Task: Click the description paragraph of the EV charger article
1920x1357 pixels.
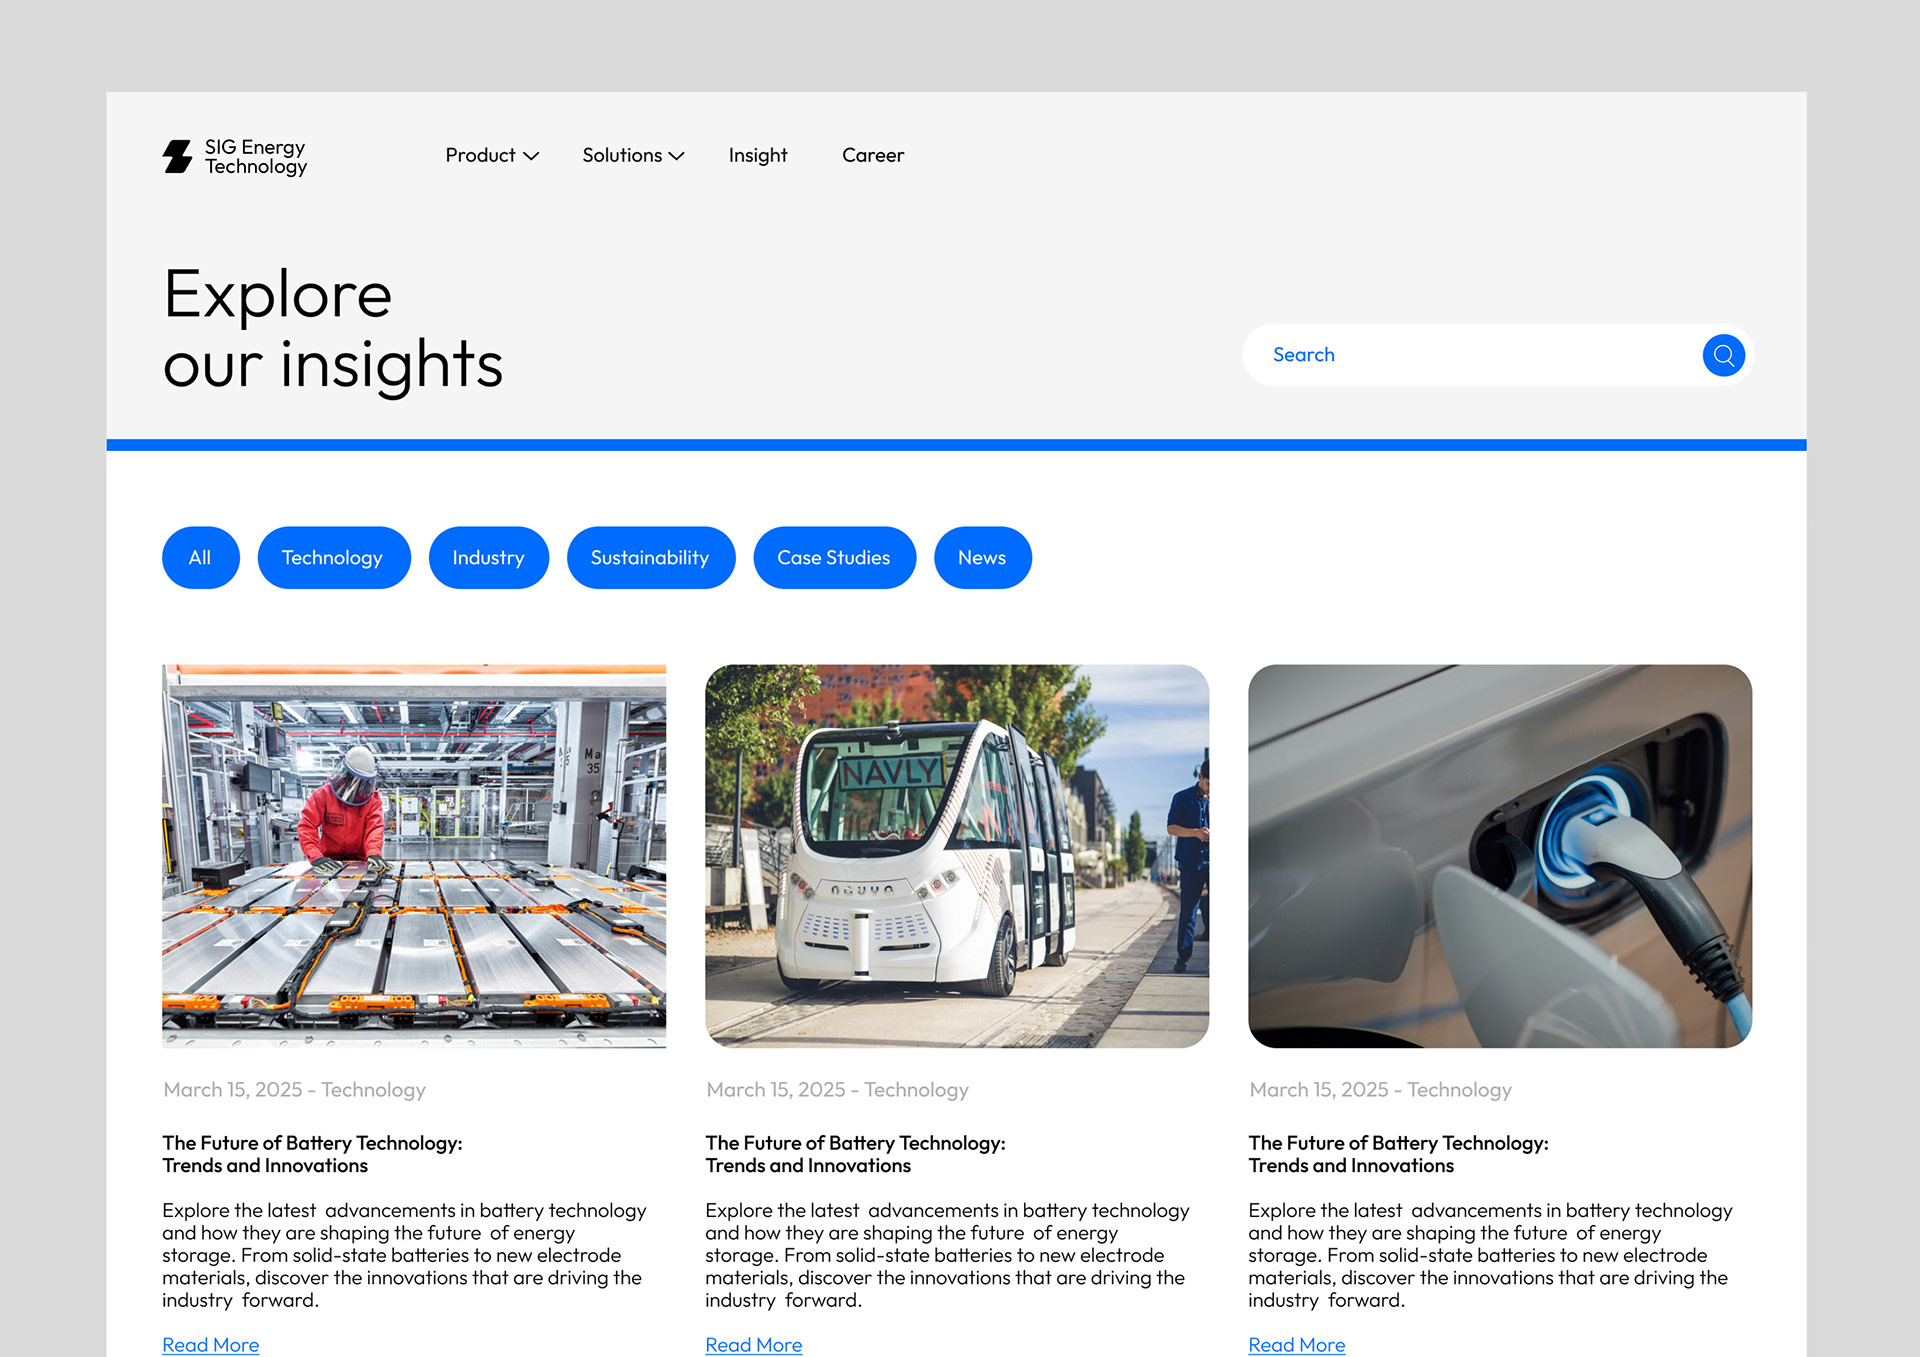Action: click(x=1491, y=1255)
